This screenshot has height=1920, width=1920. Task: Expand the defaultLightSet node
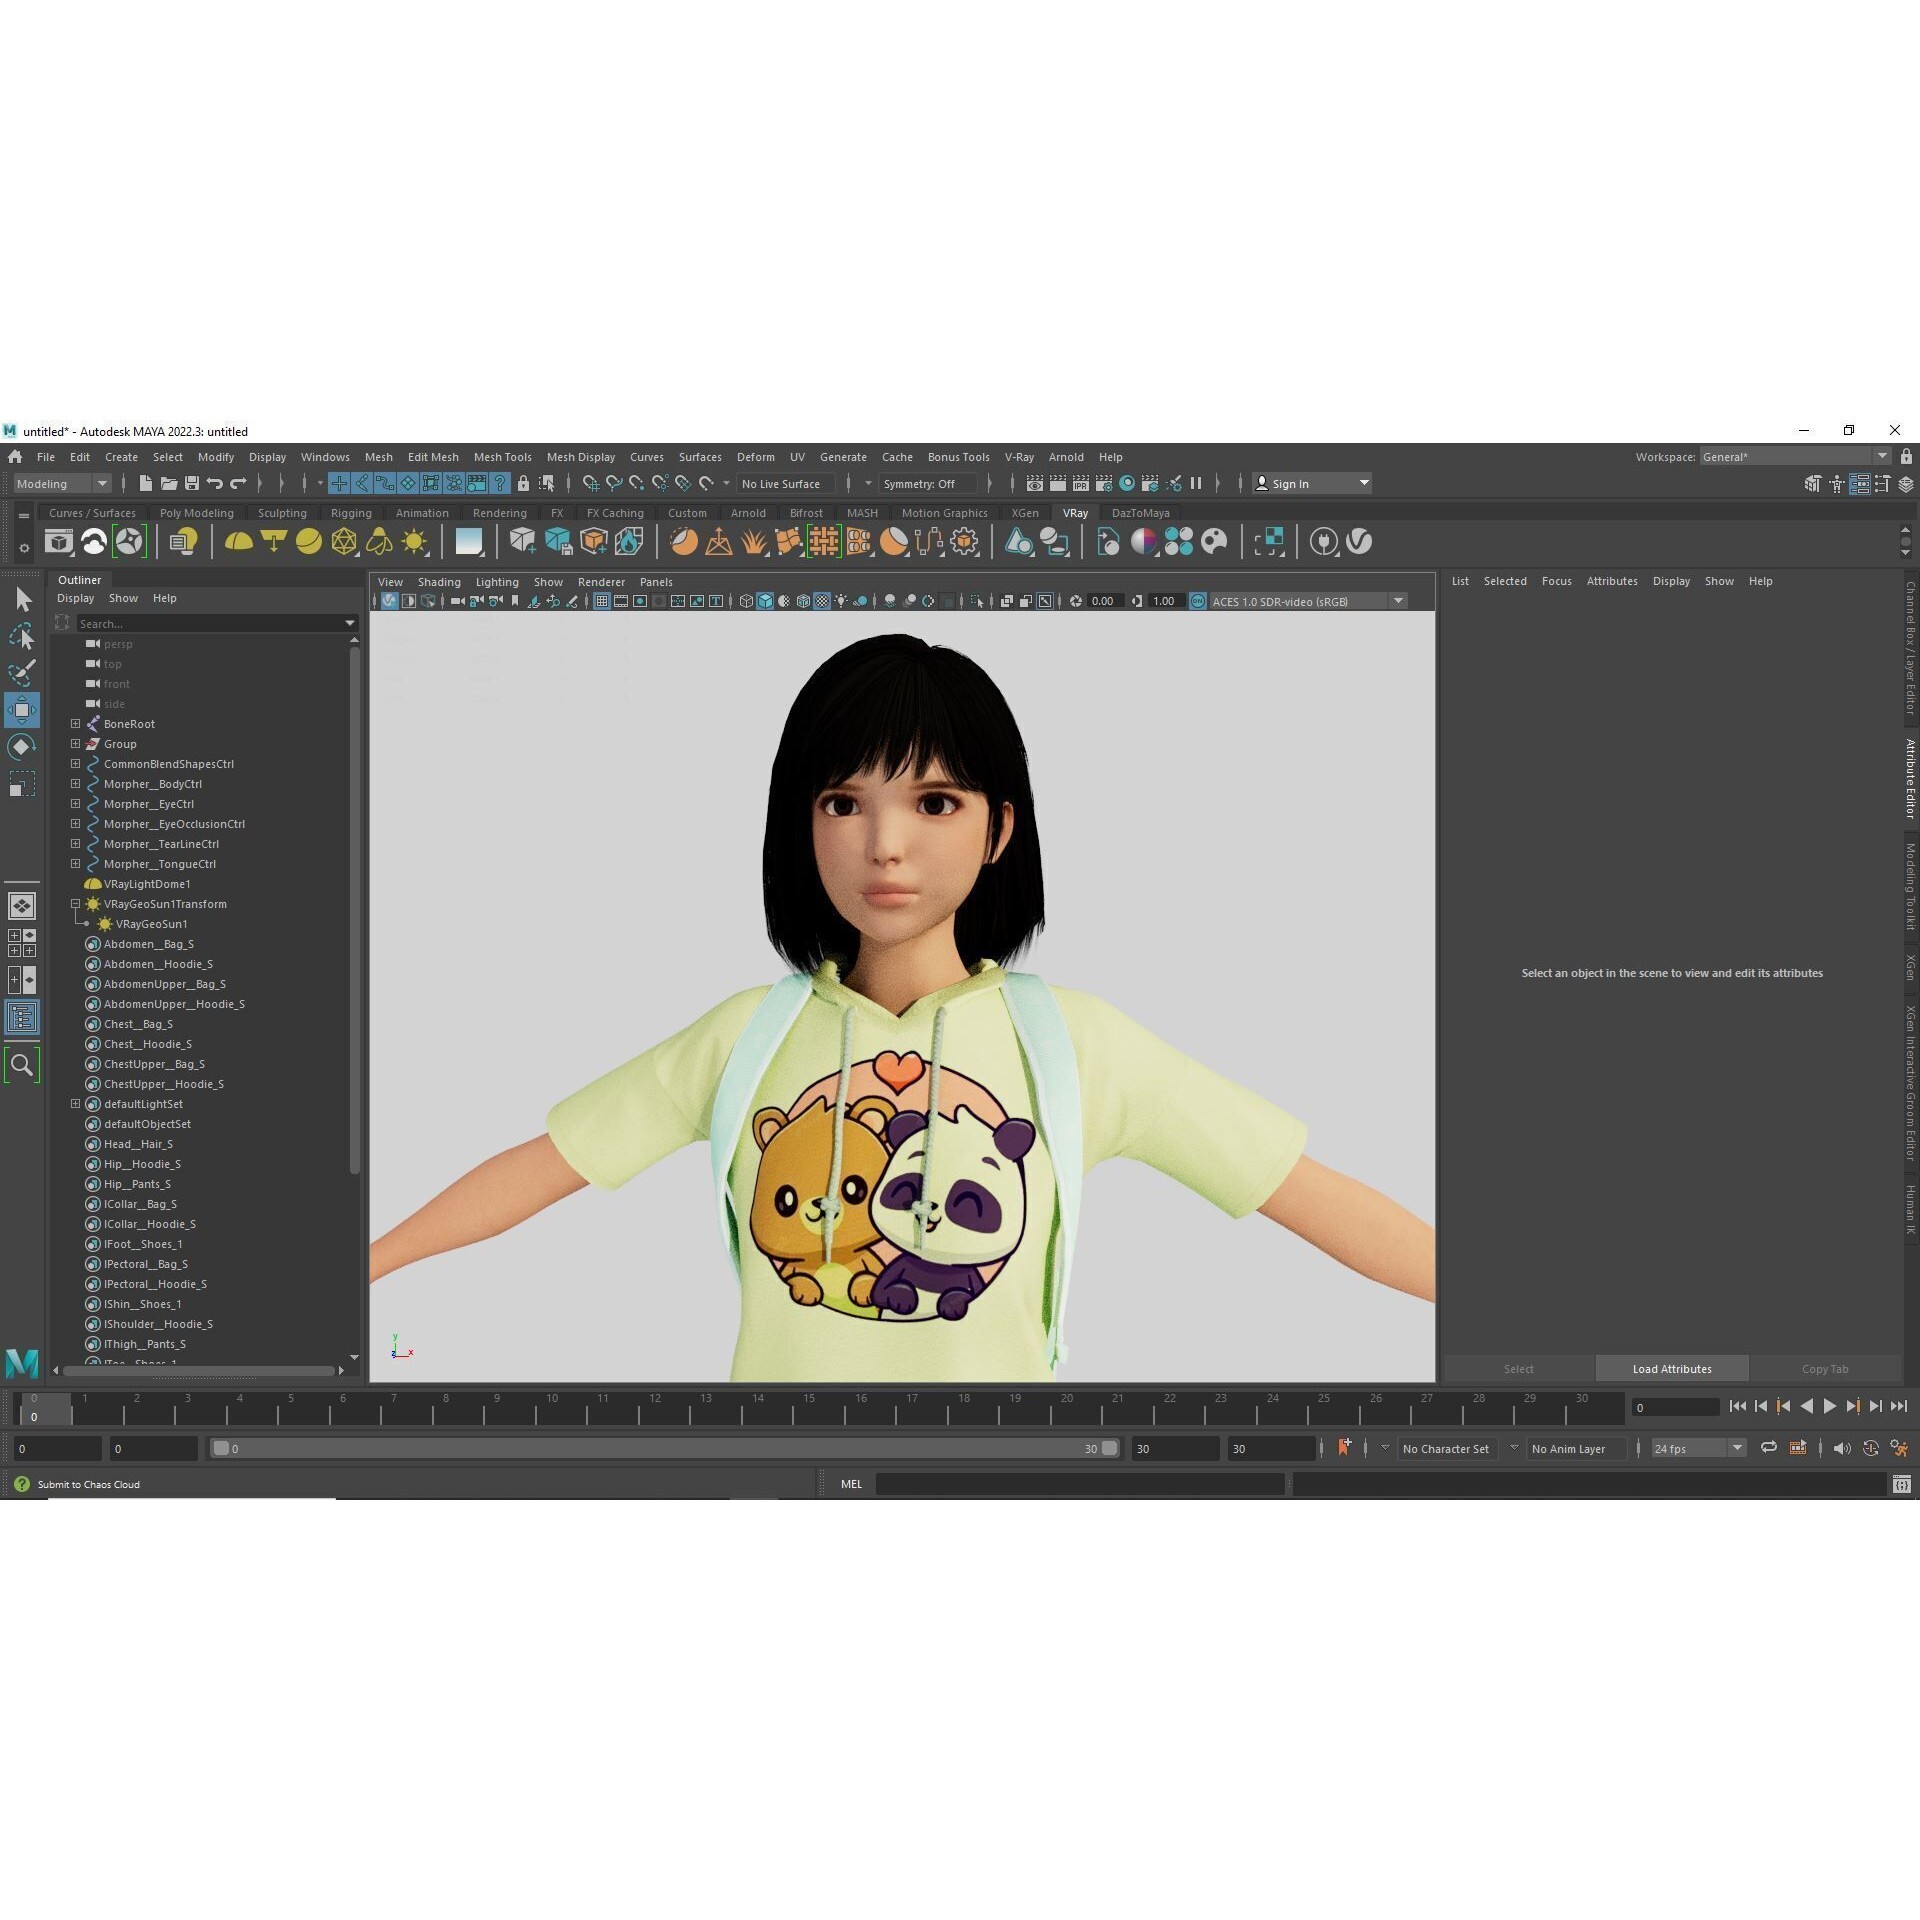click(x=75, y=1103)
